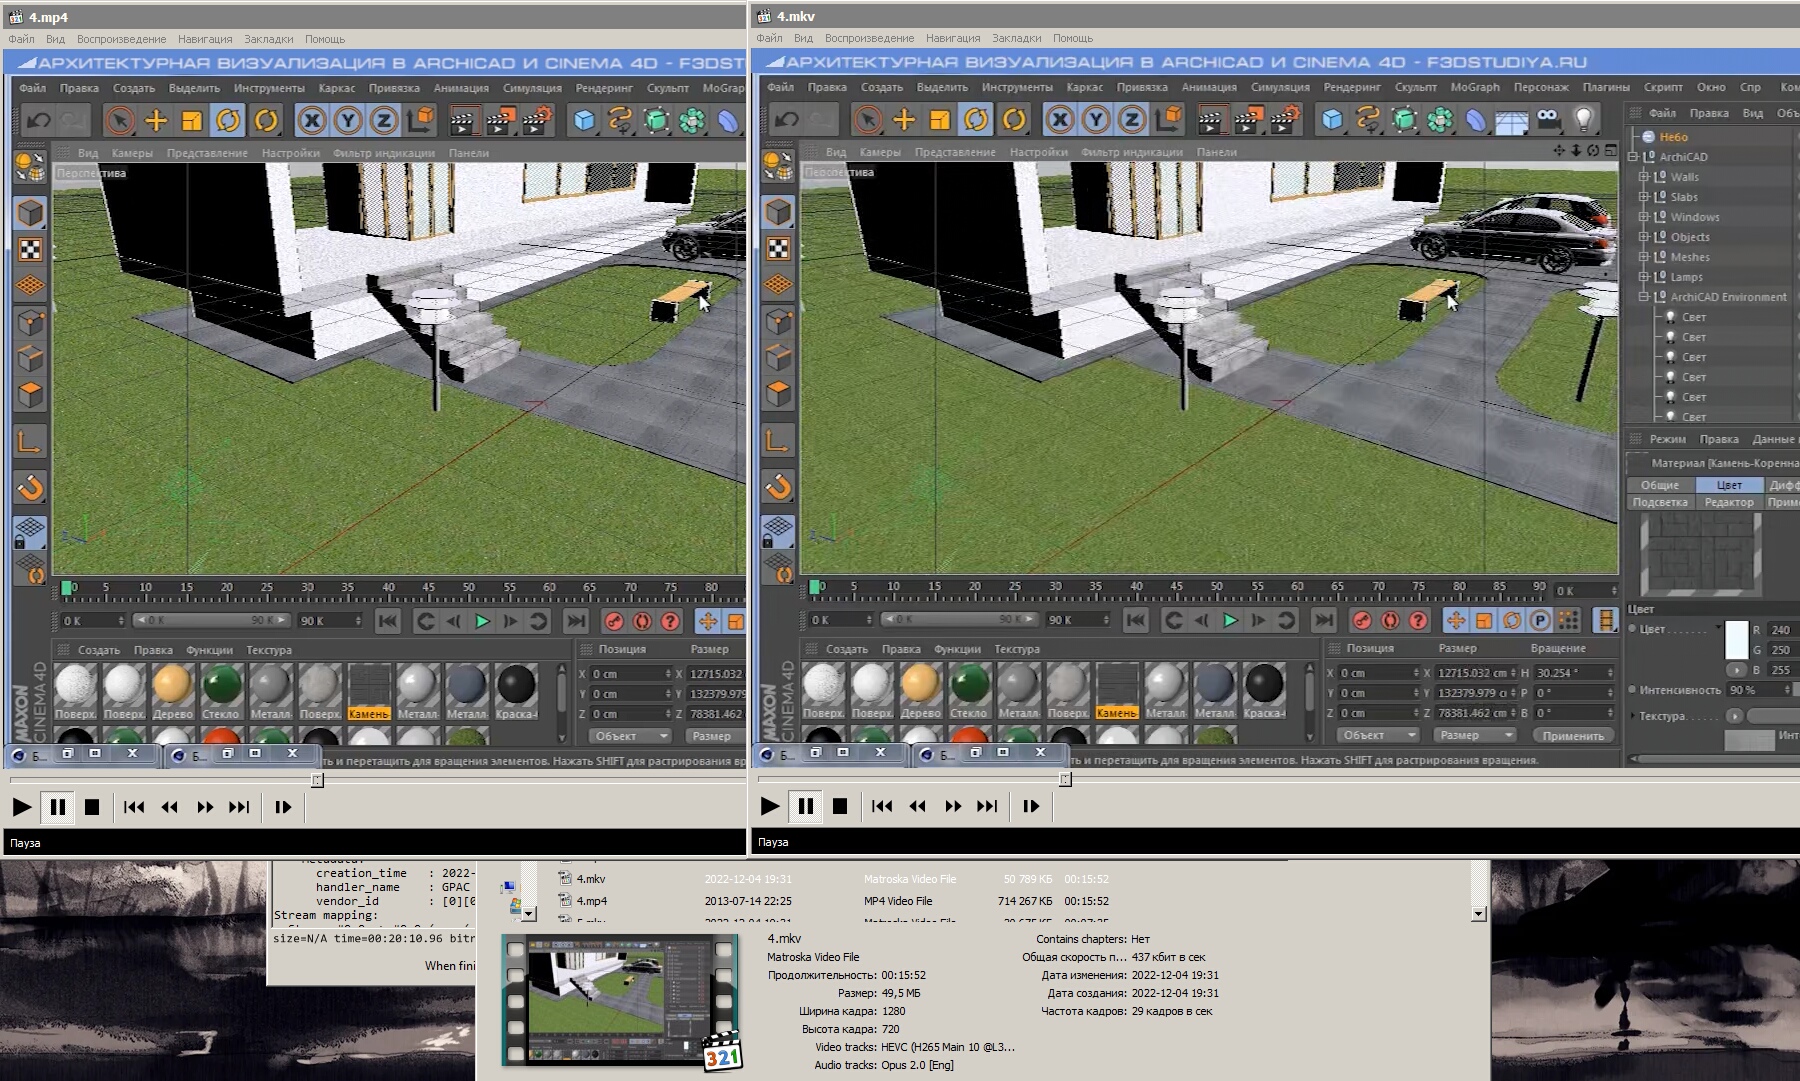Expand the Slabs layer in object tree
The height and width of the screenshot is (1081, 1800).
[1643, 197]
